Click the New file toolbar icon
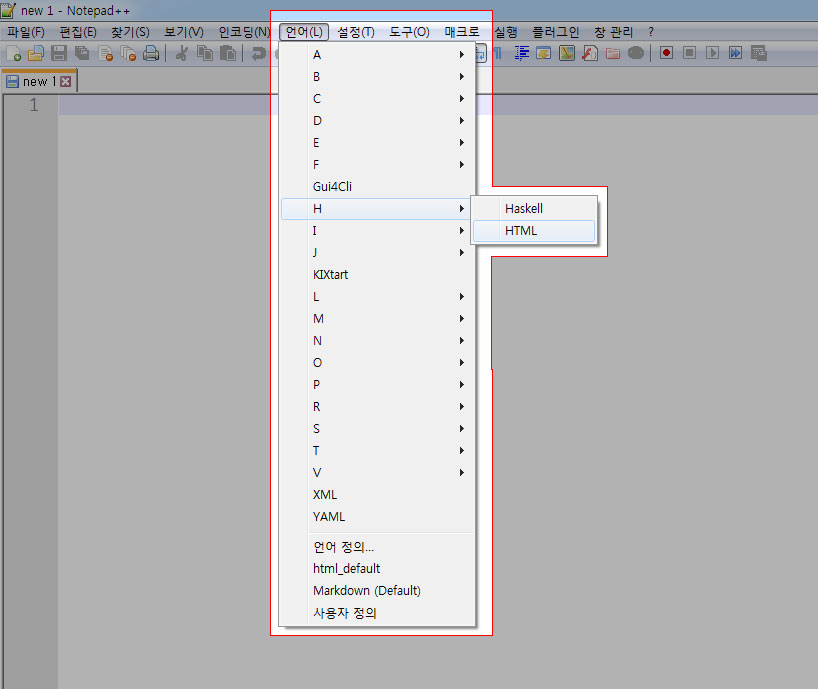 pyautogui.click(x=14, y=53)
